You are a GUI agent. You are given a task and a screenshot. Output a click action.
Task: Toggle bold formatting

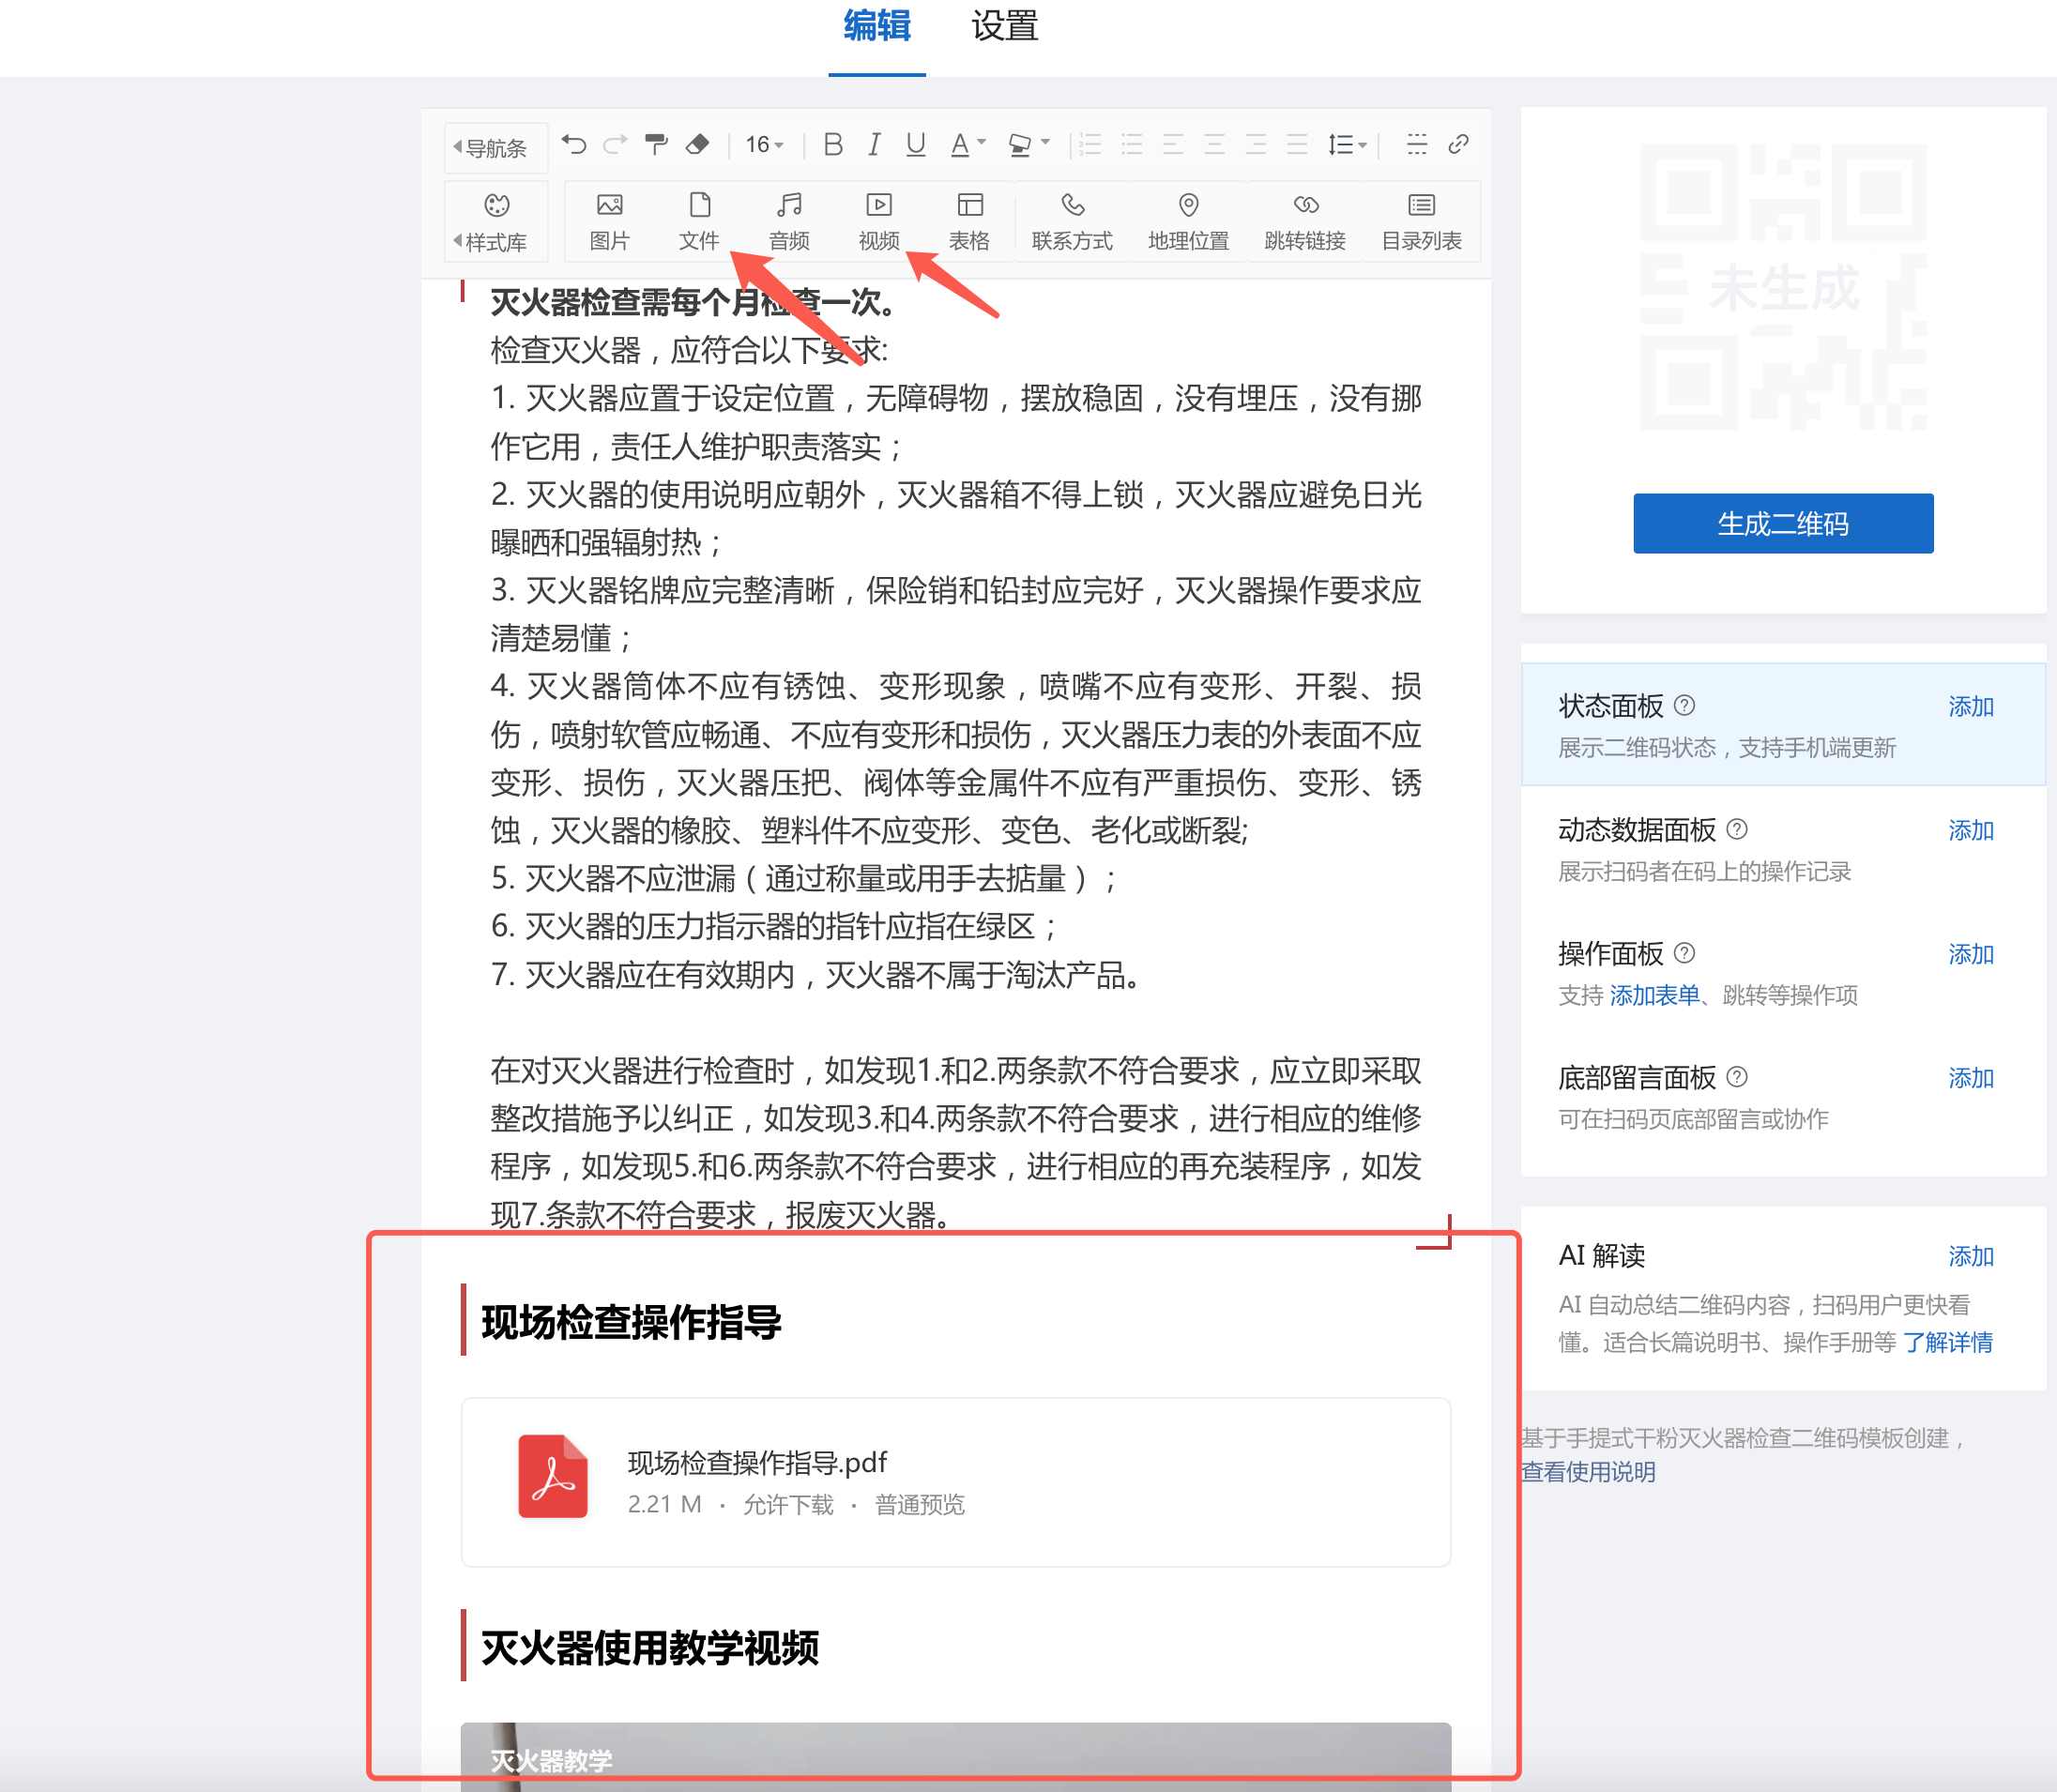click(x=833, y=145)
